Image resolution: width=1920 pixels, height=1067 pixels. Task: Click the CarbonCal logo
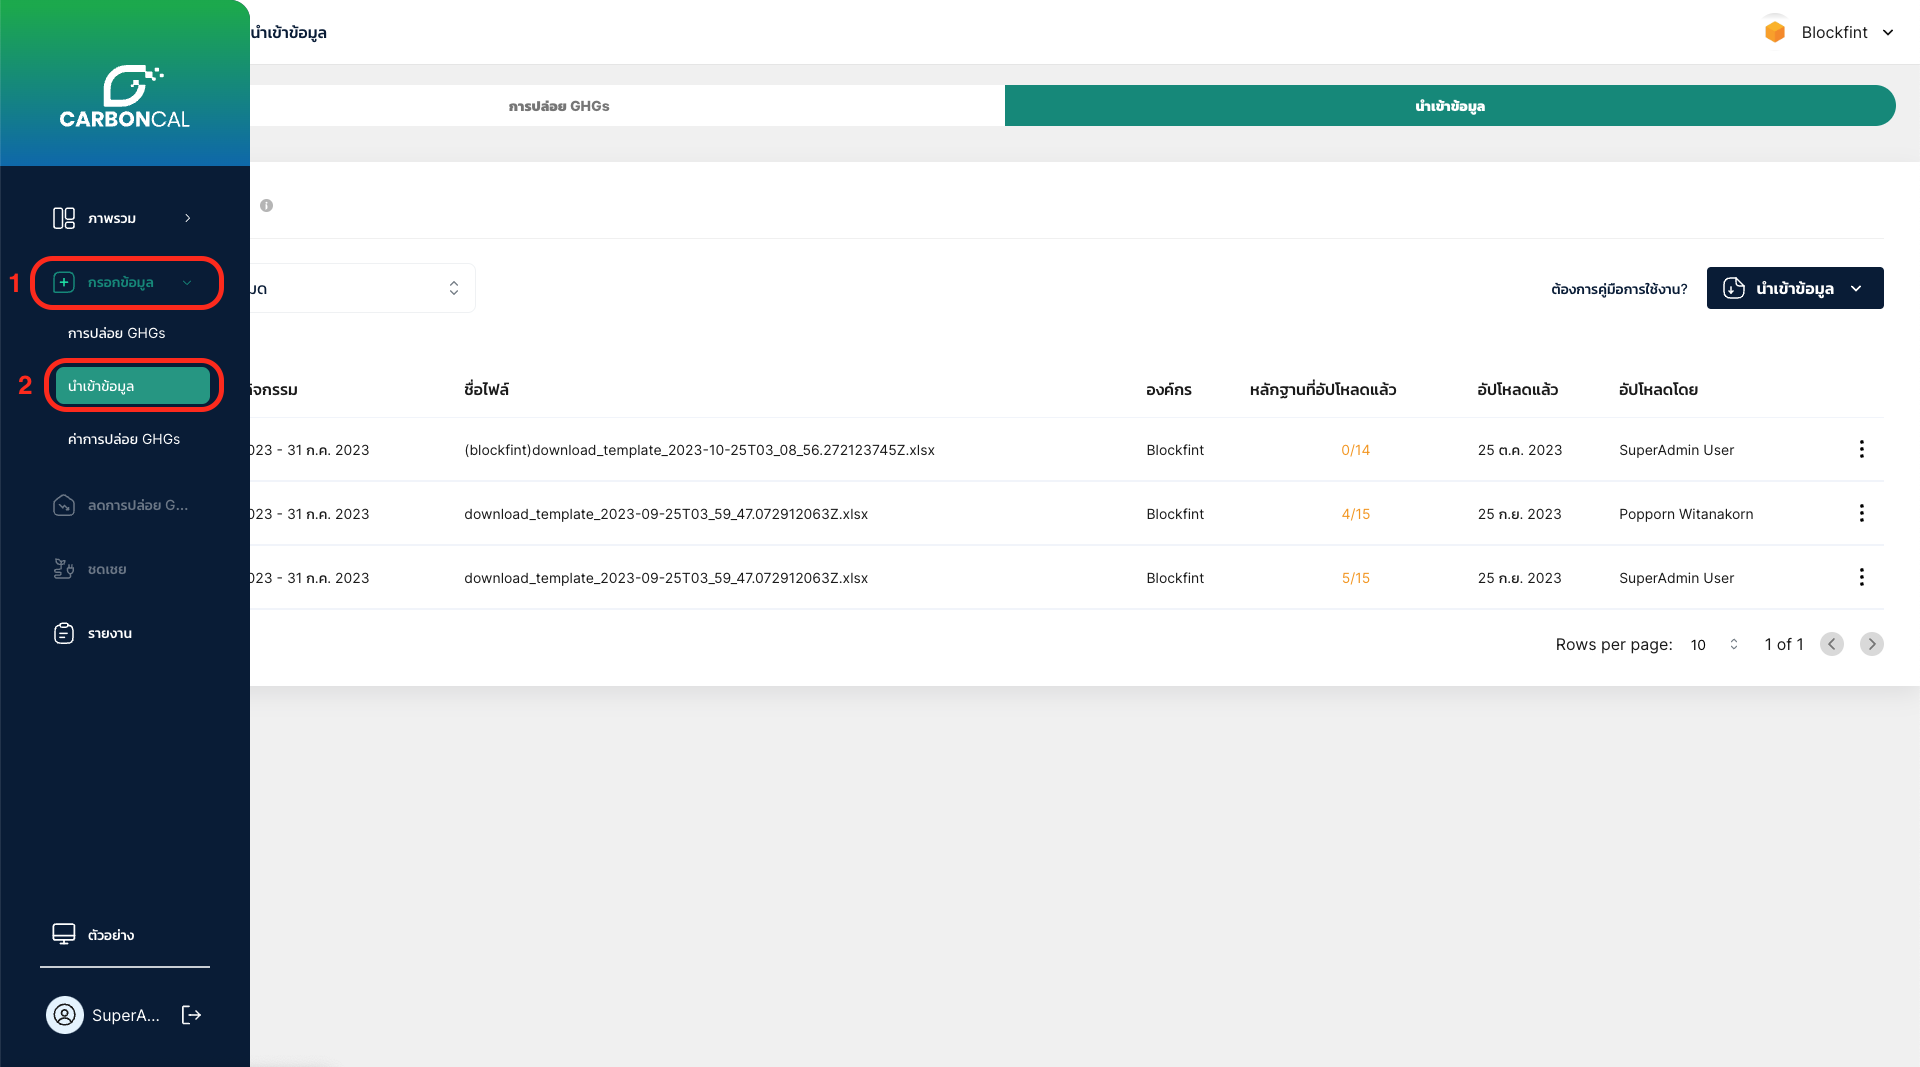point(125,97)
